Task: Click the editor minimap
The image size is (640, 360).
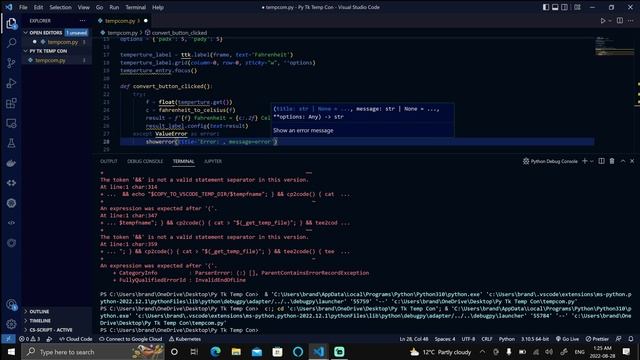Action: pyautogui.click(x=614, y=47)
